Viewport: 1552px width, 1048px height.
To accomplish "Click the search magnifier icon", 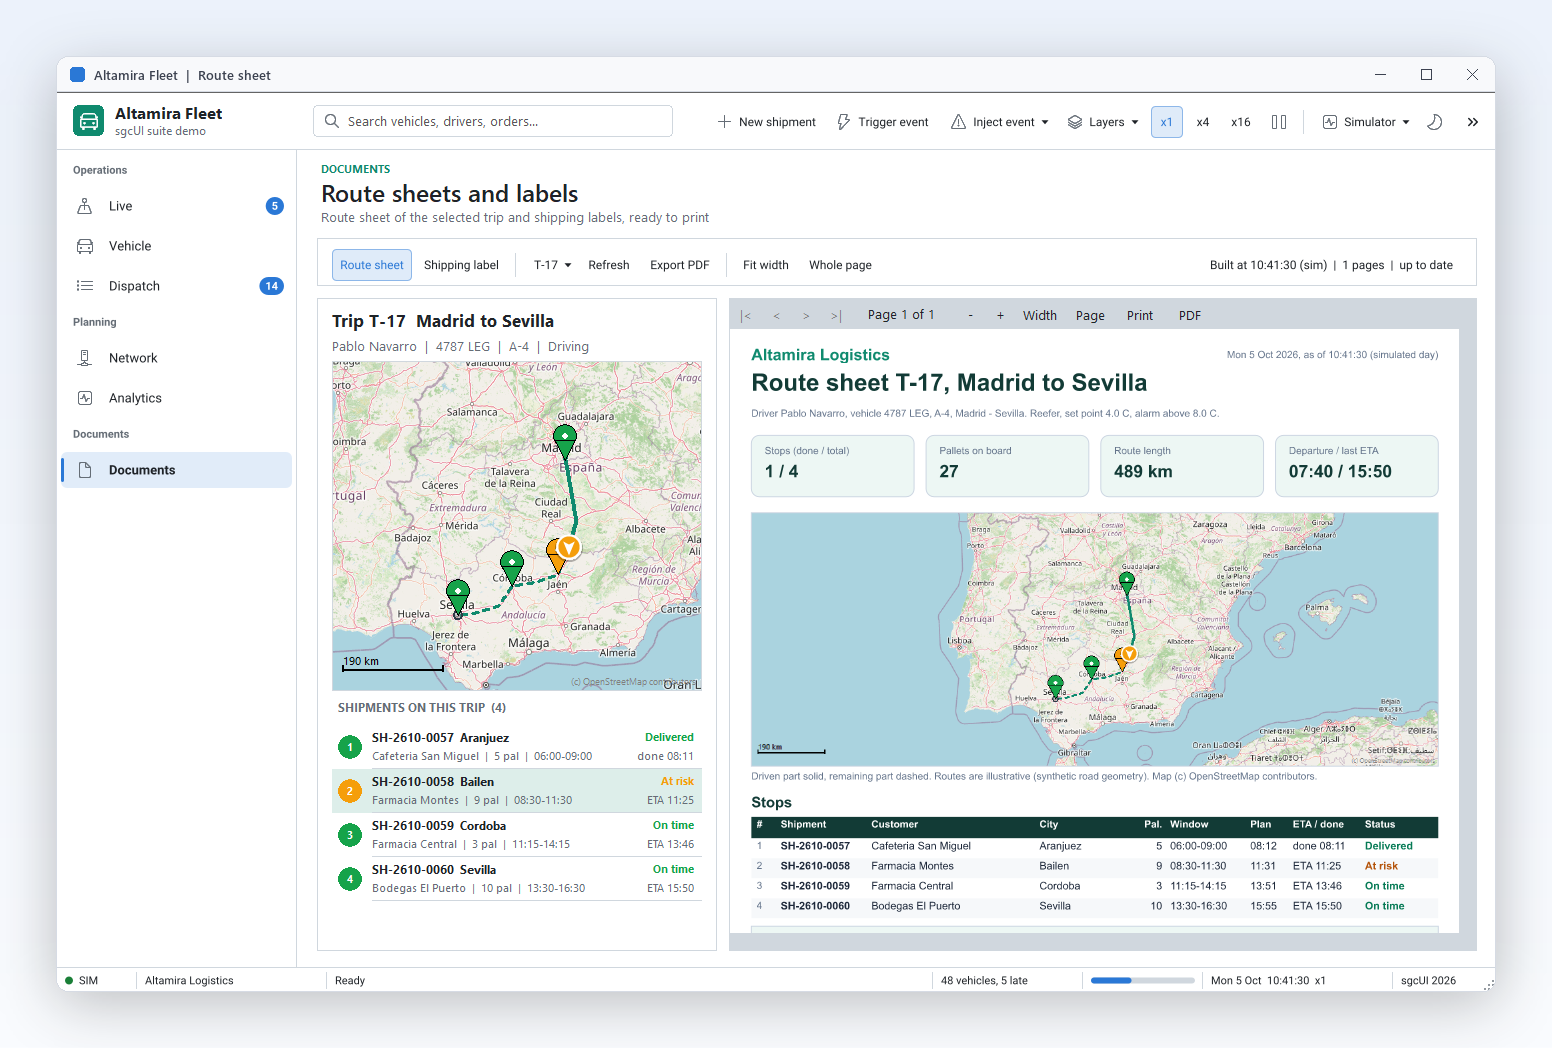I will [332, 121].
